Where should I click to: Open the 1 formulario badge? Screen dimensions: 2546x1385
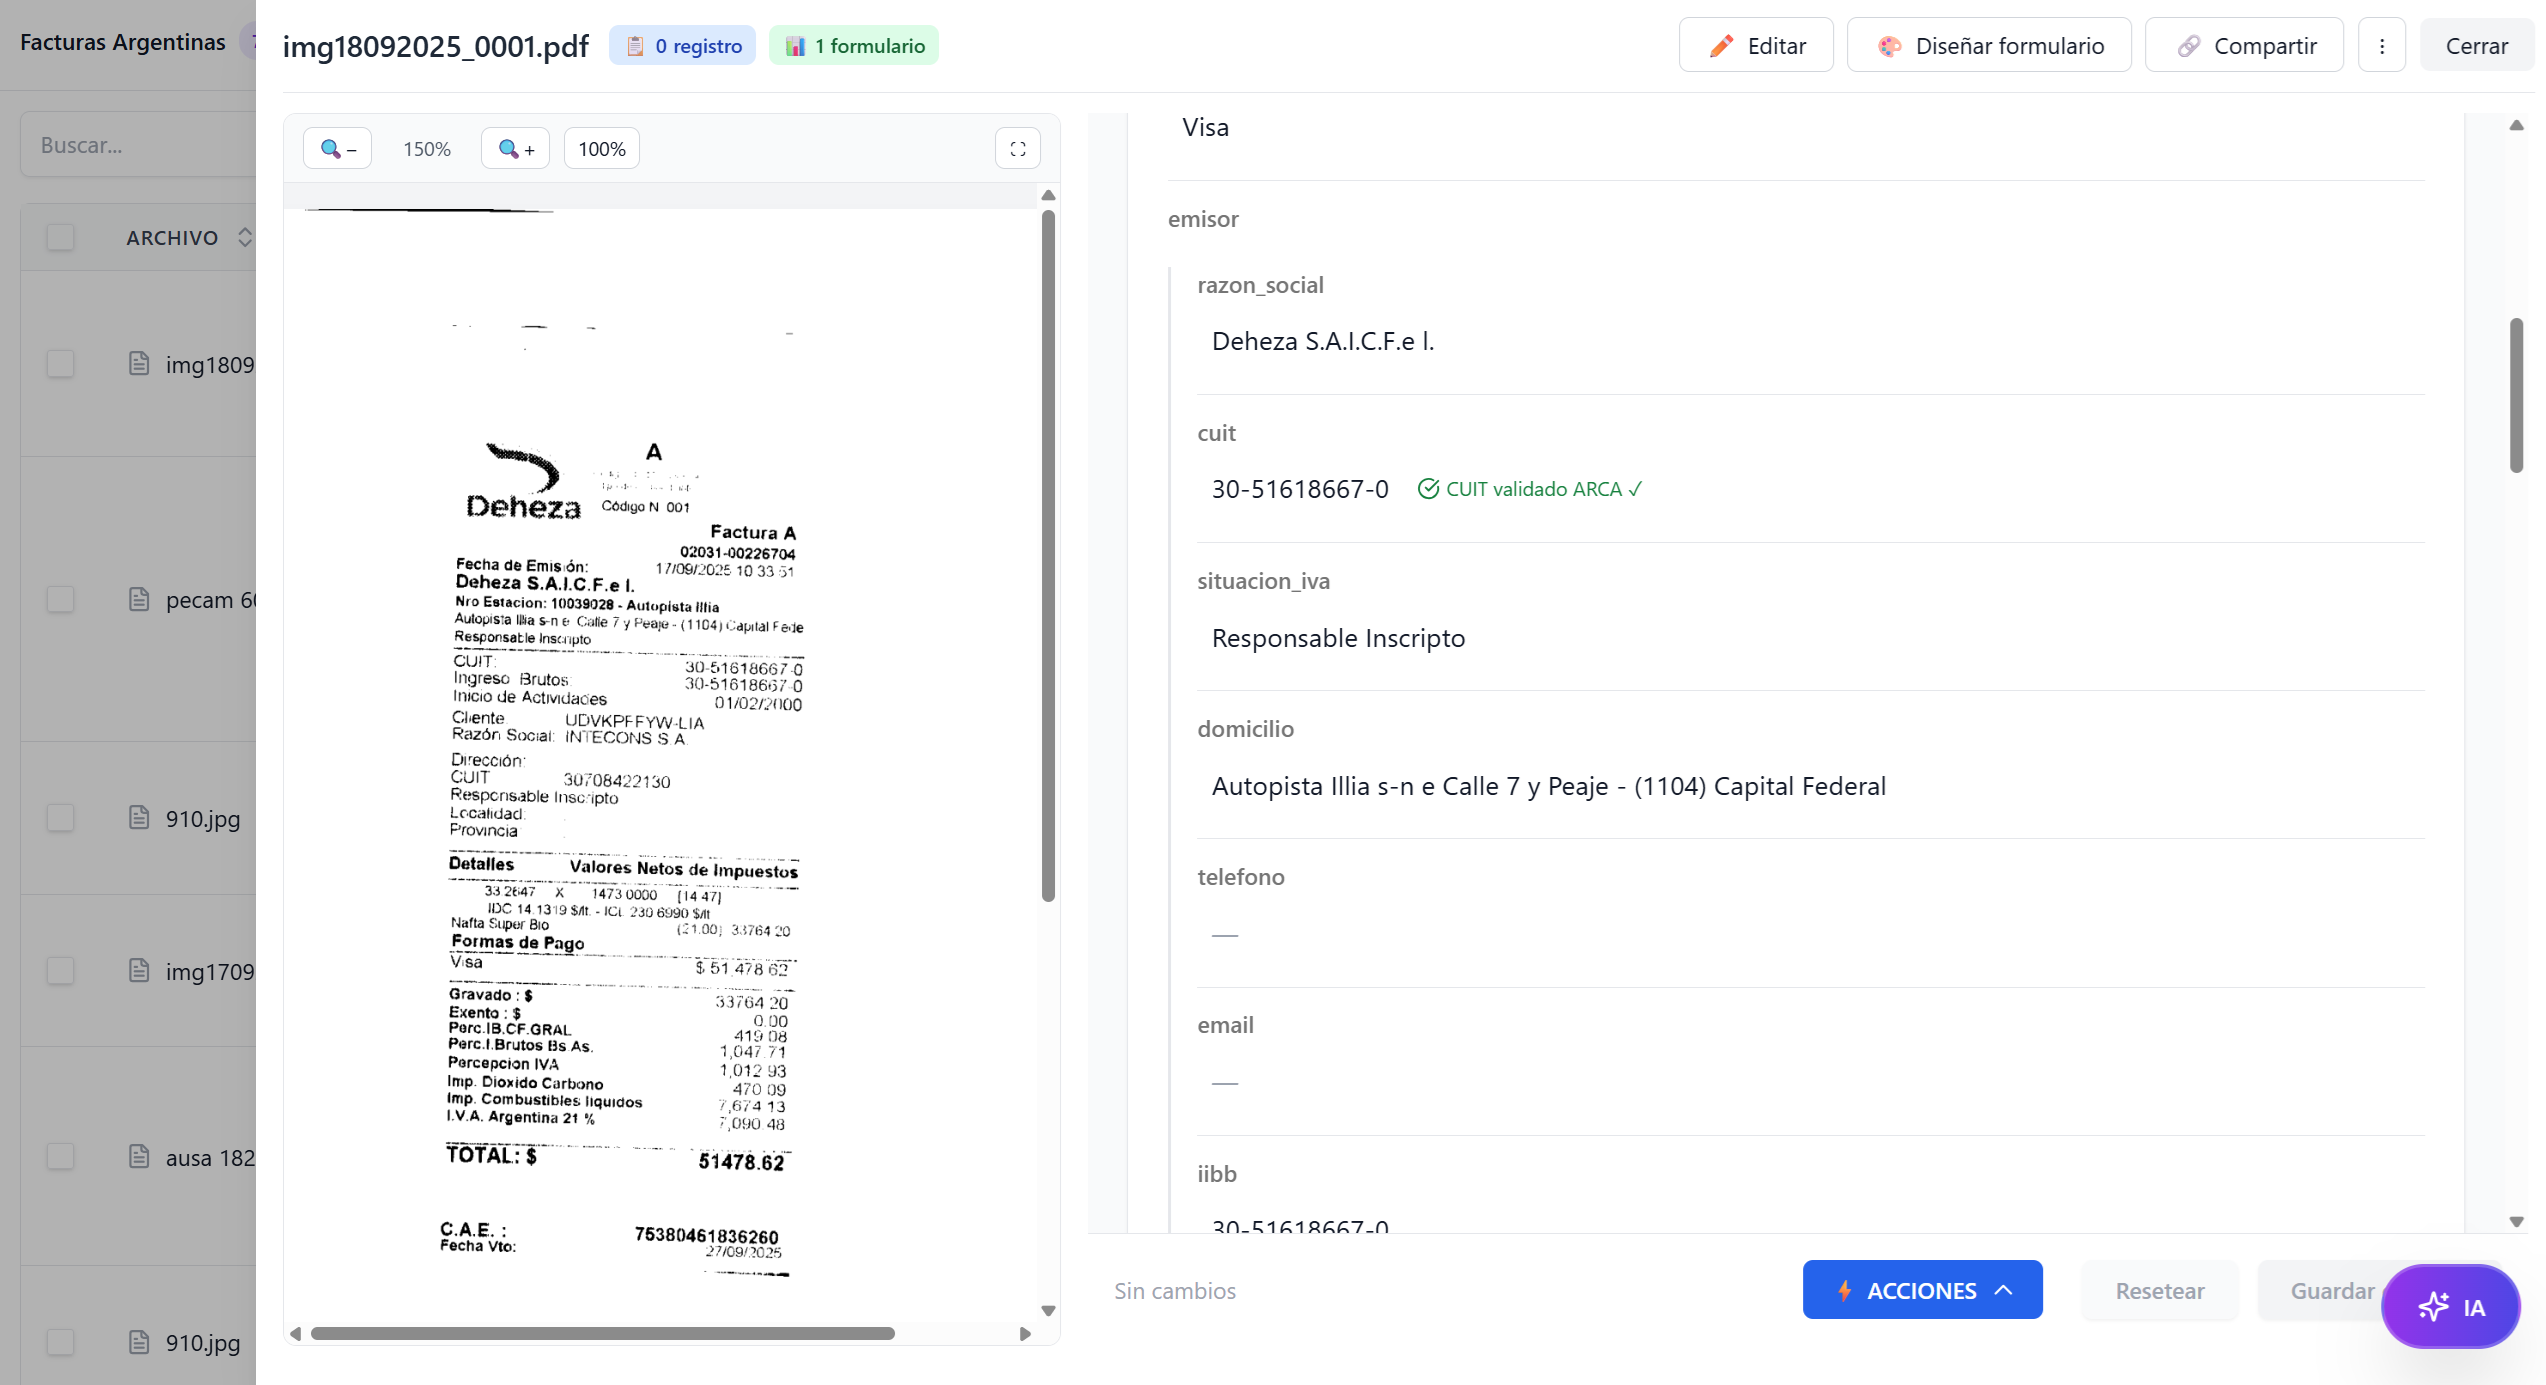855,46
